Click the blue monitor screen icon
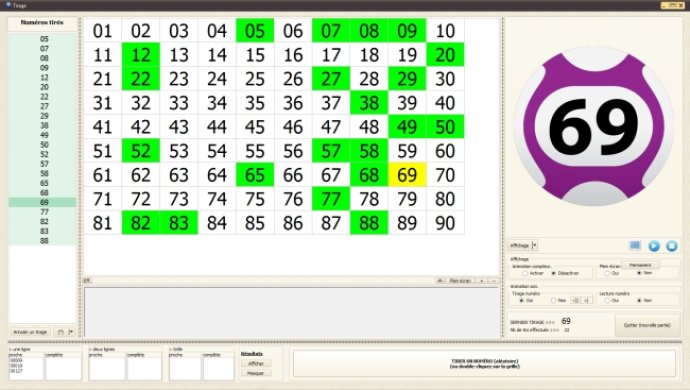The height and width of the screenshot is (390, 690). pos(635,246)
